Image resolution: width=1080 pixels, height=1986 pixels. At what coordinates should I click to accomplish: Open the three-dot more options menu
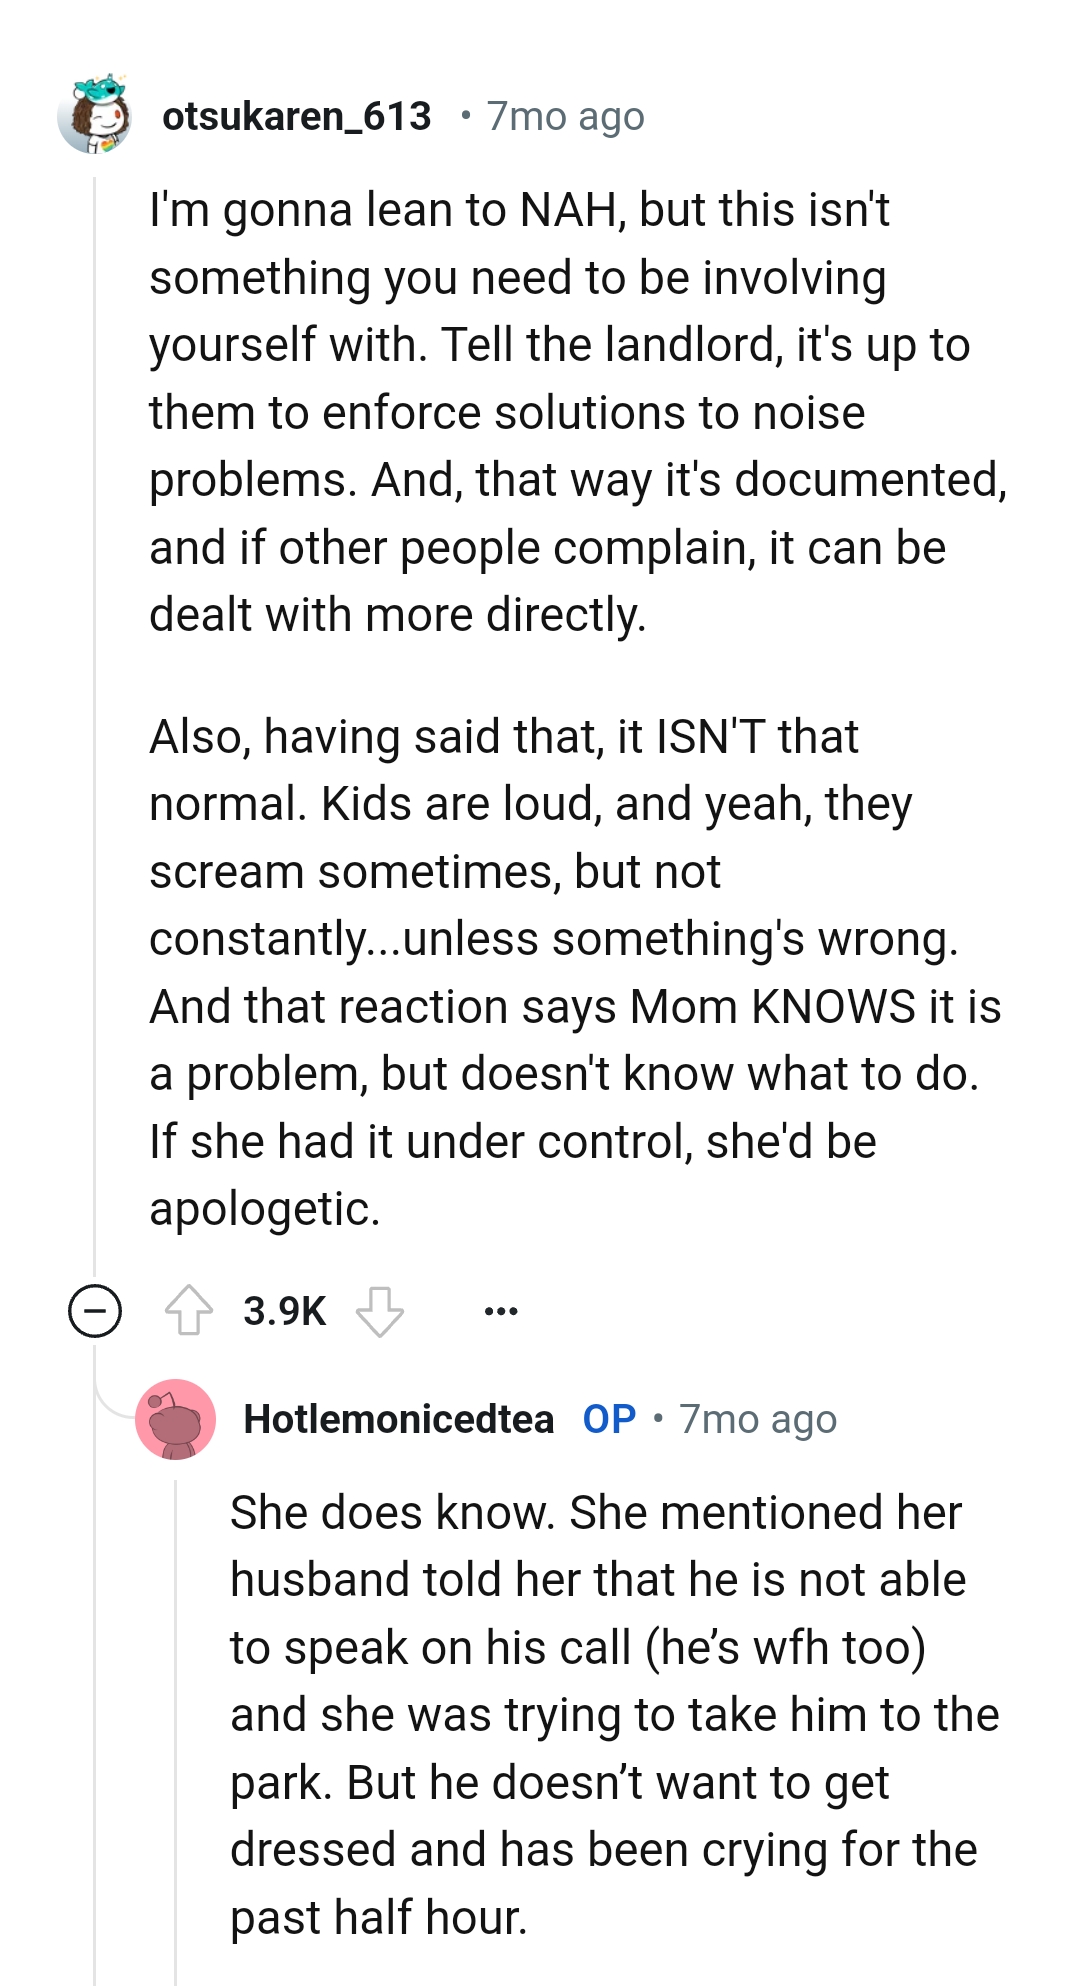tap(500, 1310)
